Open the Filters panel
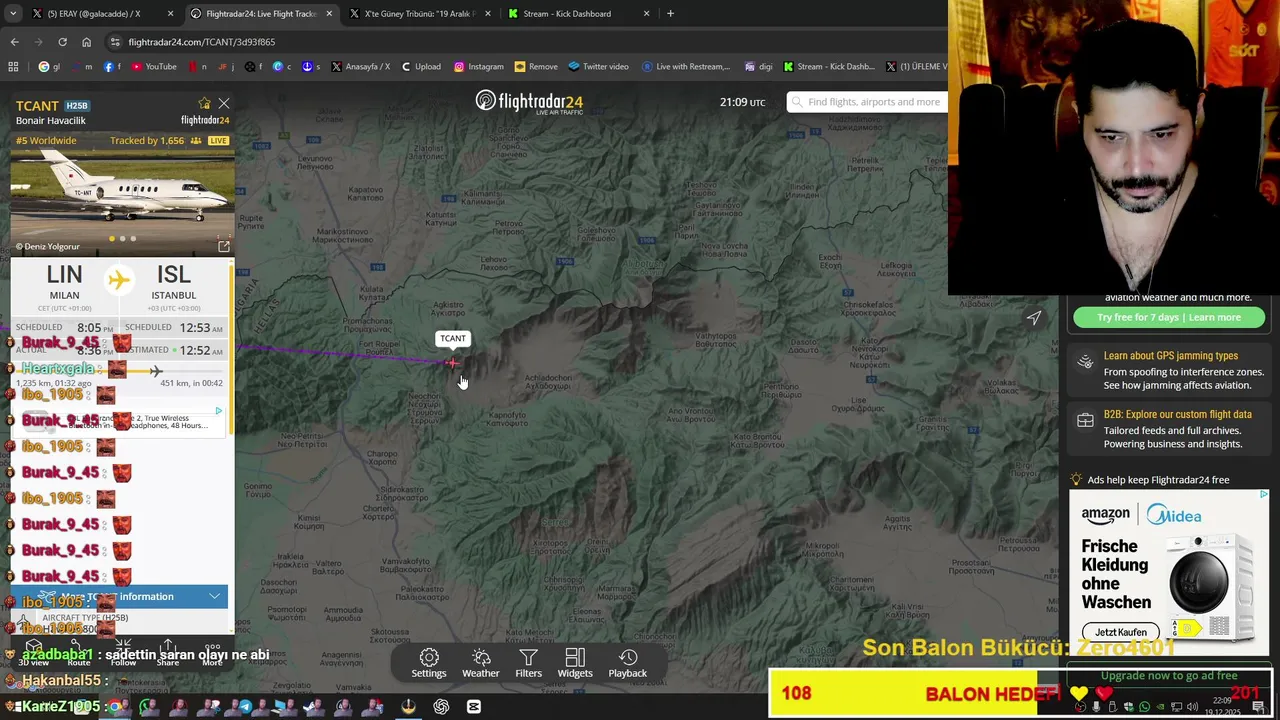1280x720 pixels. [x=528, y=663]
